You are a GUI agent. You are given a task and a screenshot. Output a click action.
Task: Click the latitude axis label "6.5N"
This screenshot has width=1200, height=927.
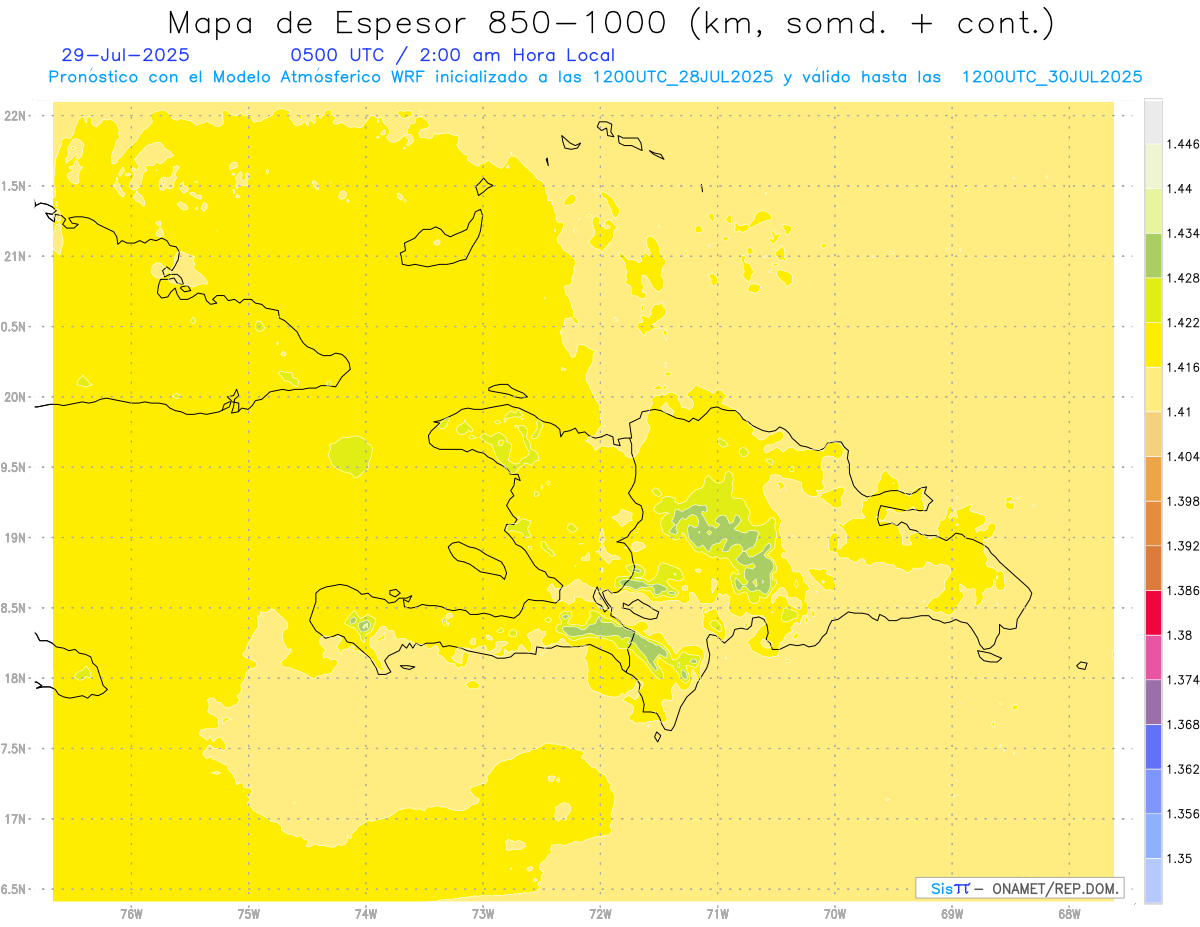(x=15, y=889)
